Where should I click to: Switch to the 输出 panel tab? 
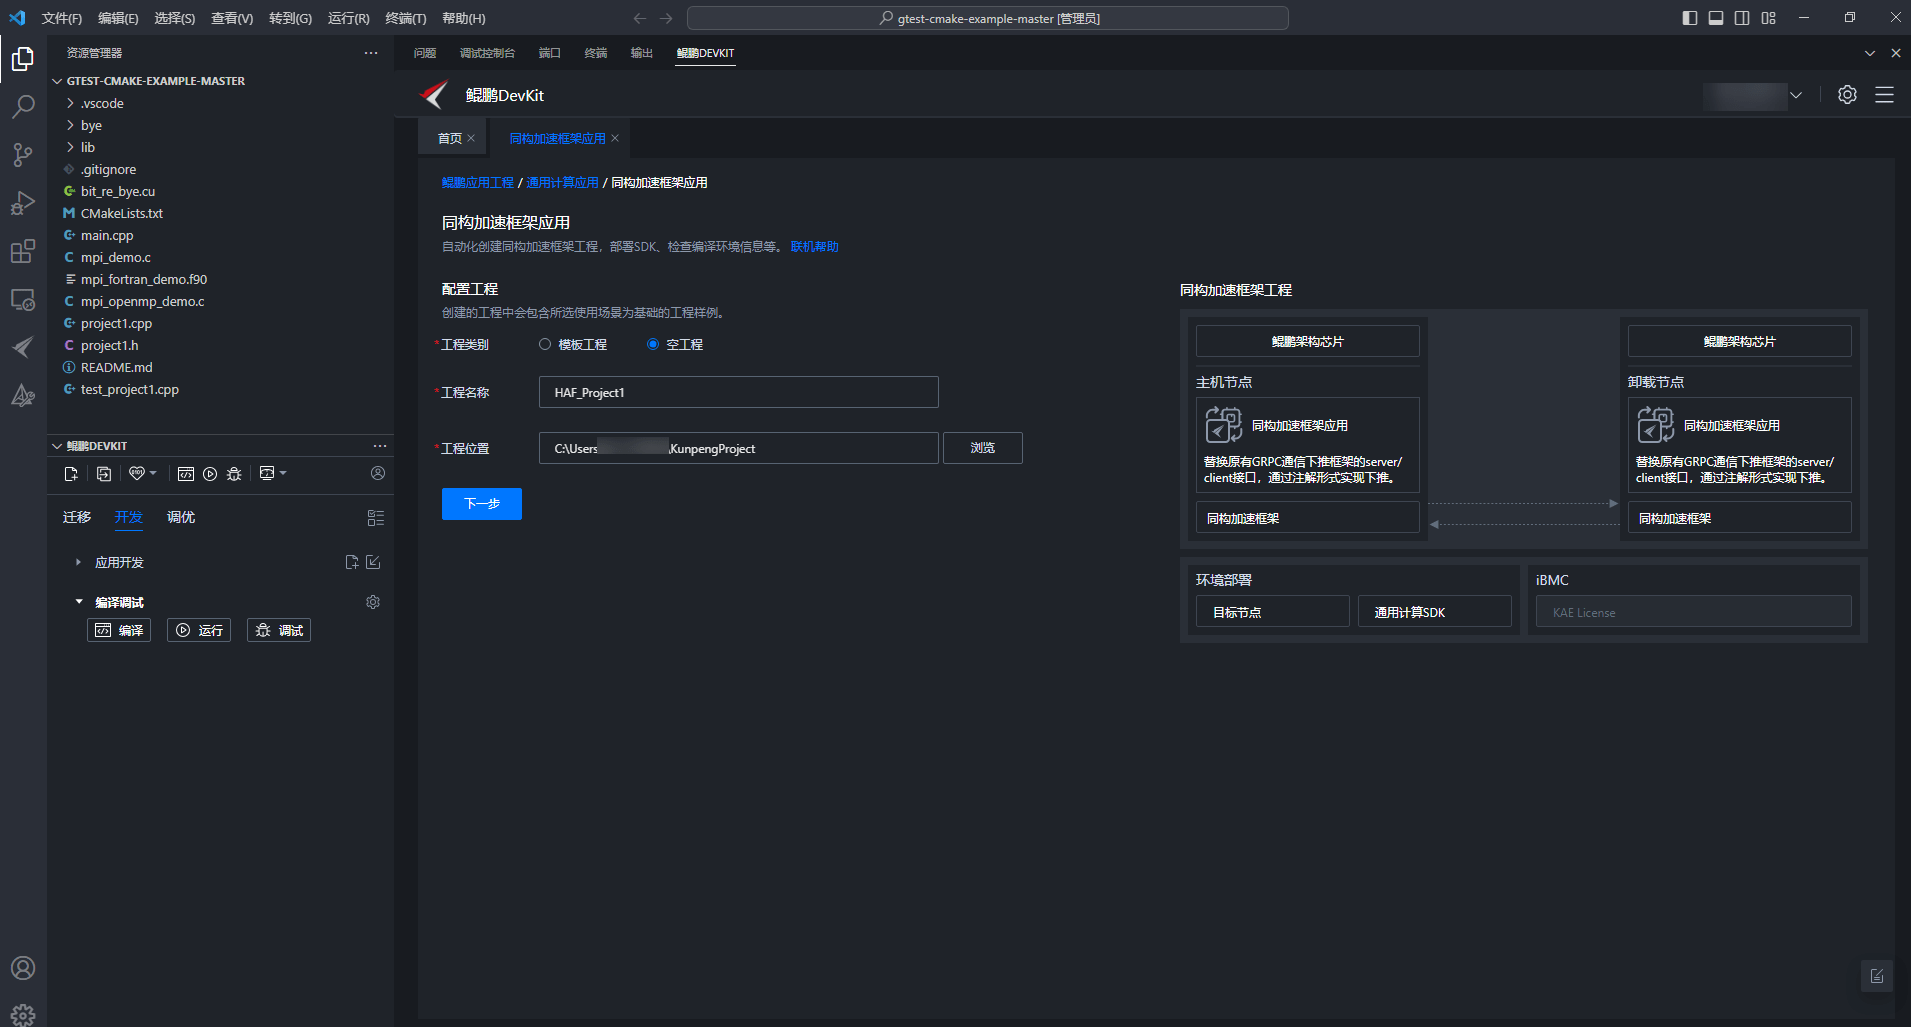click(642, 53)
